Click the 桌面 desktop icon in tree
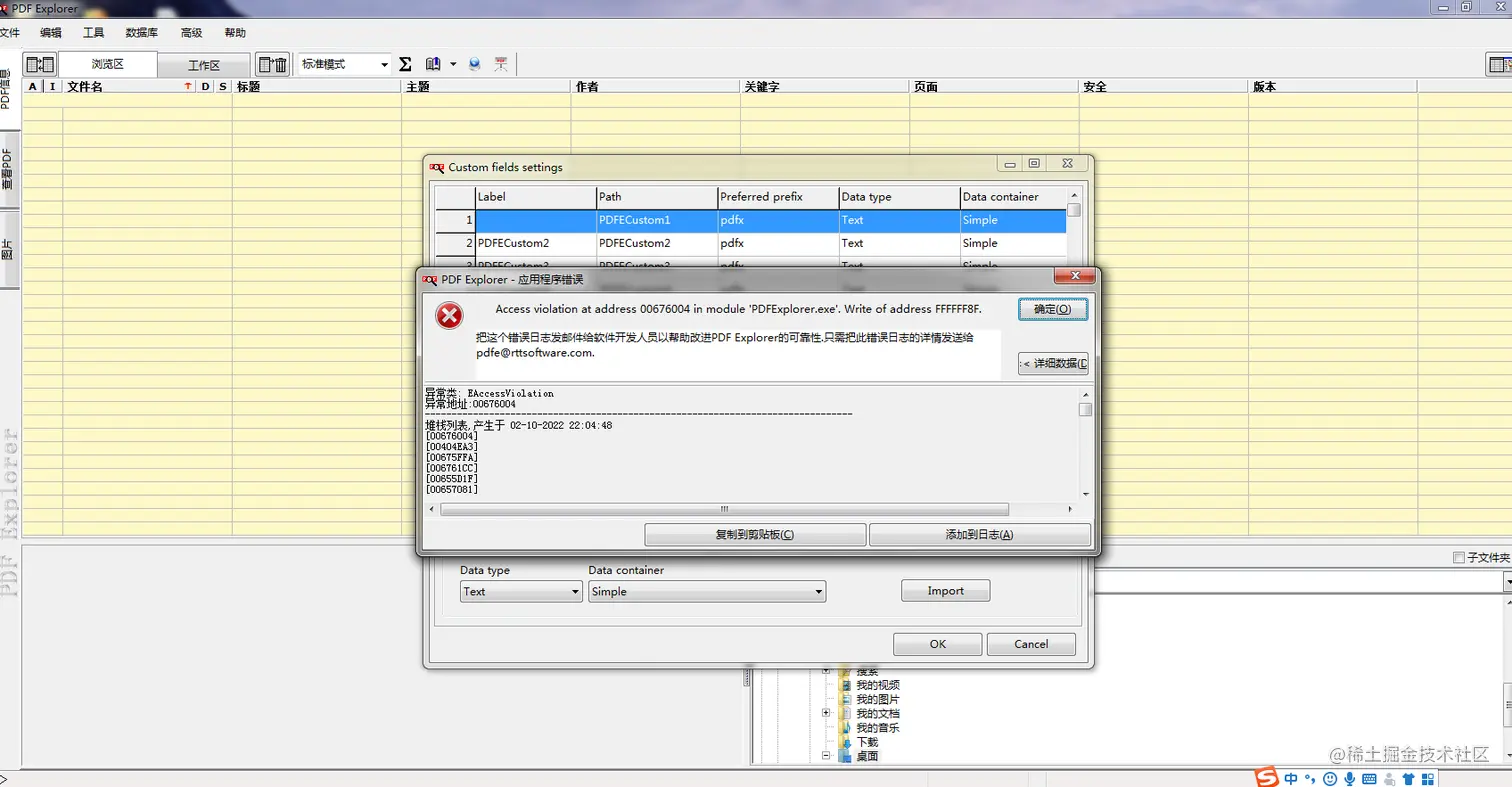This screenshot has width=1512, height=787. click(x=846, y=756)
